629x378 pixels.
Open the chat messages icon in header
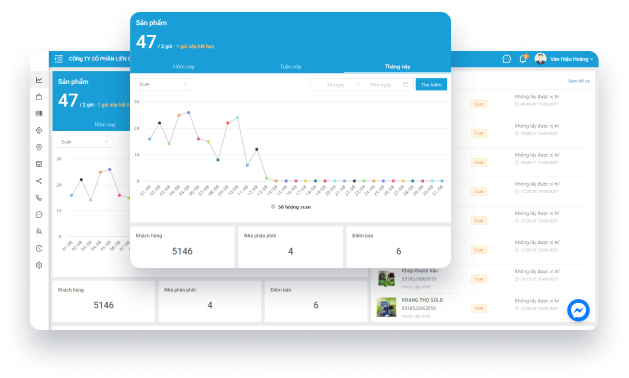pos(507,59)
